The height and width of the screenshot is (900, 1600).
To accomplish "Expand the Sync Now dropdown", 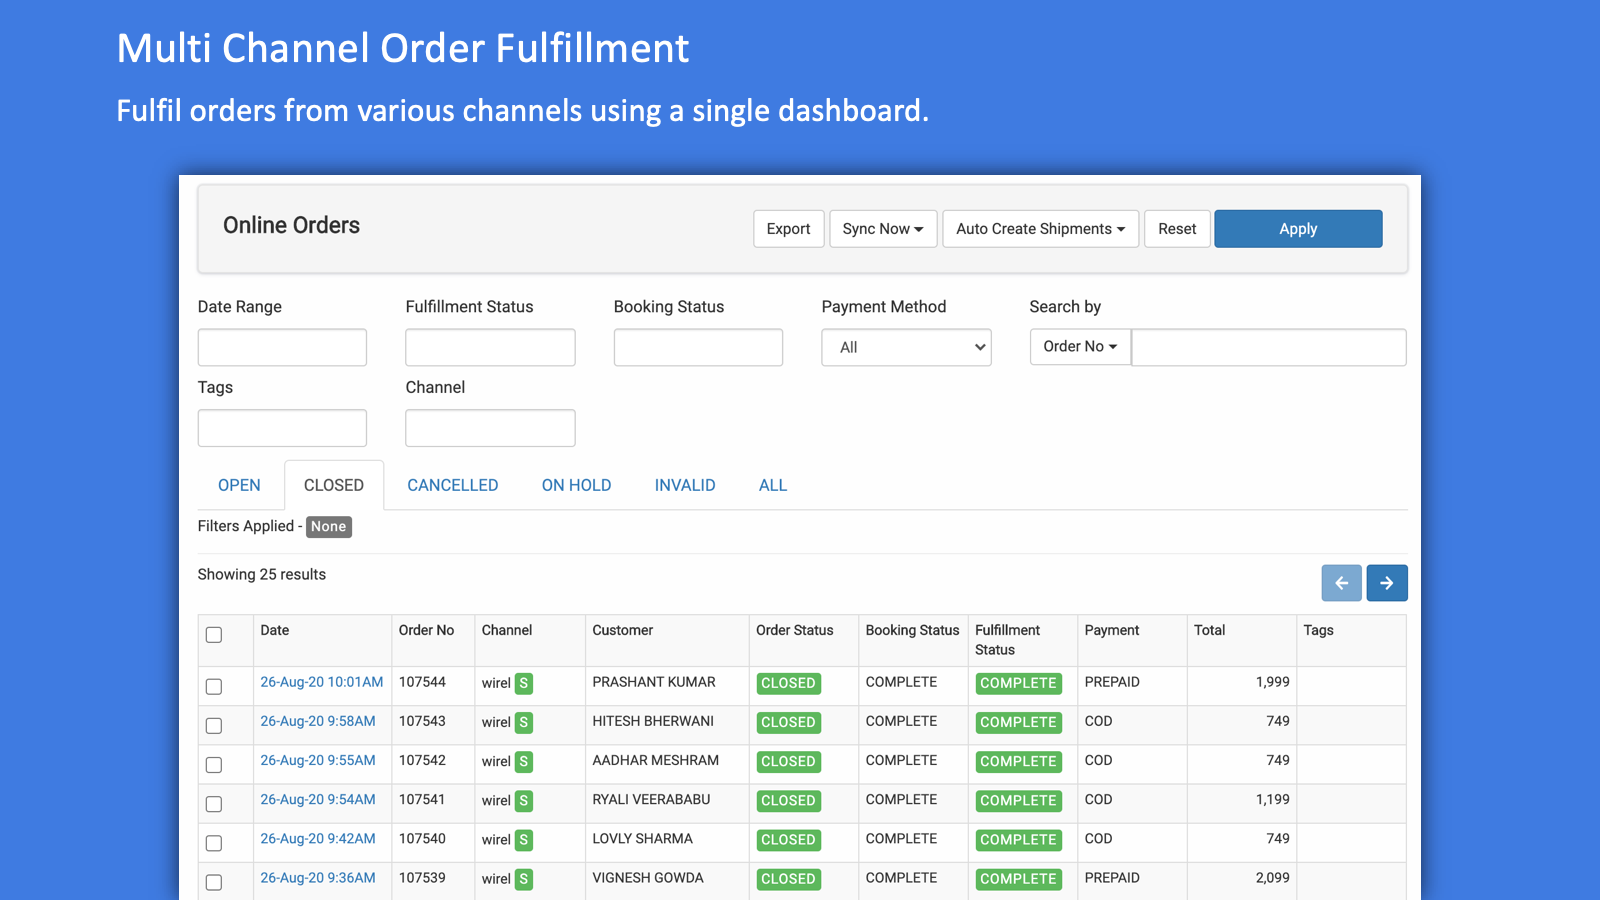I will (x=882, y=228).
